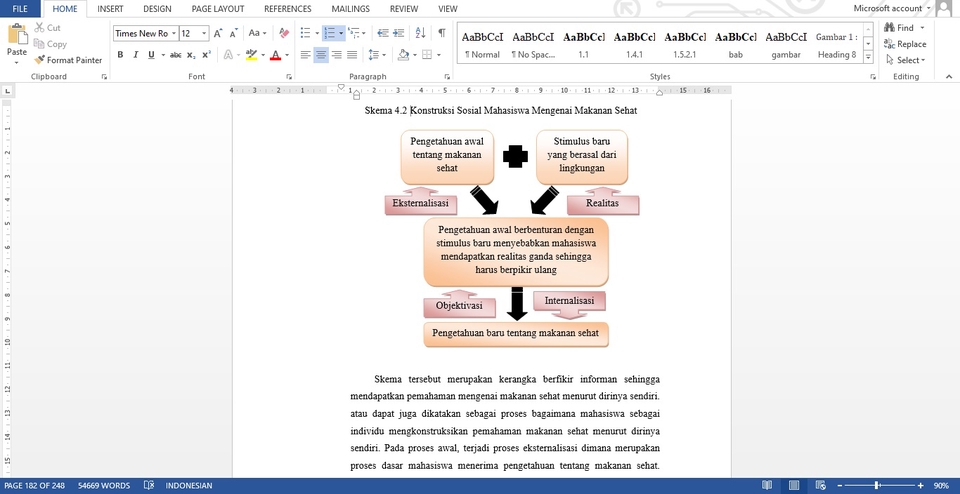
Task: Switch to the REVIEW tab
Action: click(x=404, y=9)
